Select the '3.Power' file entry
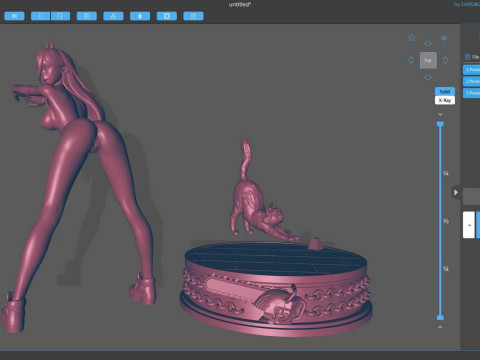 tap(472, 93)
